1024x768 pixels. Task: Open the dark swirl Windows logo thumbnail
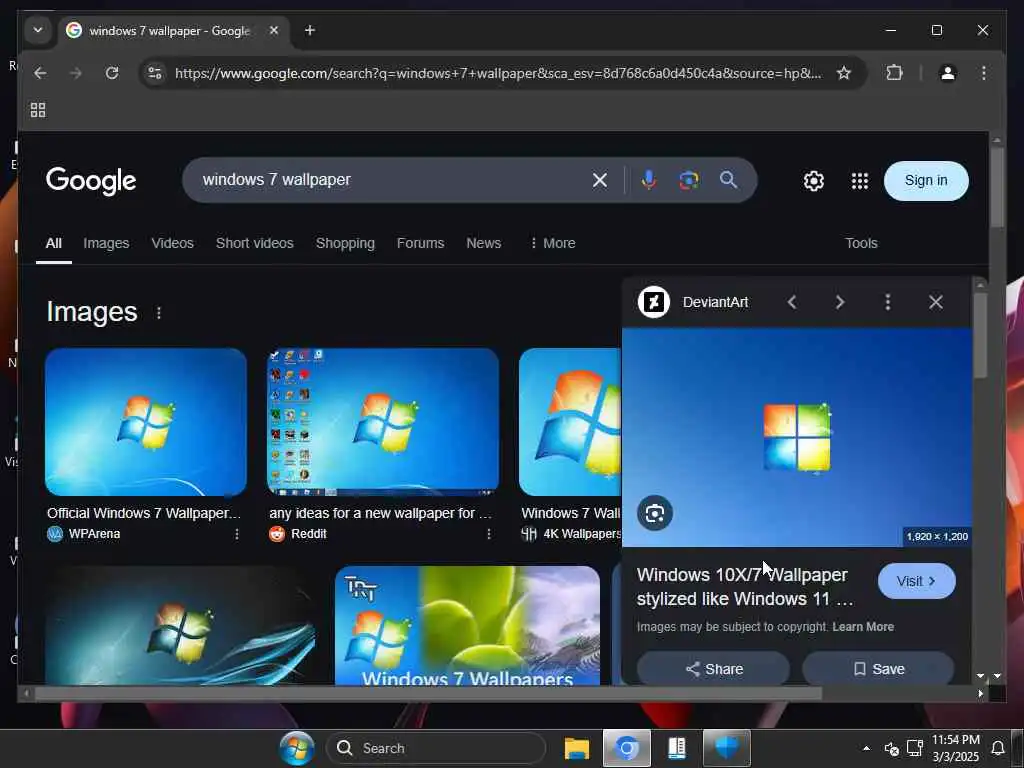182,625
